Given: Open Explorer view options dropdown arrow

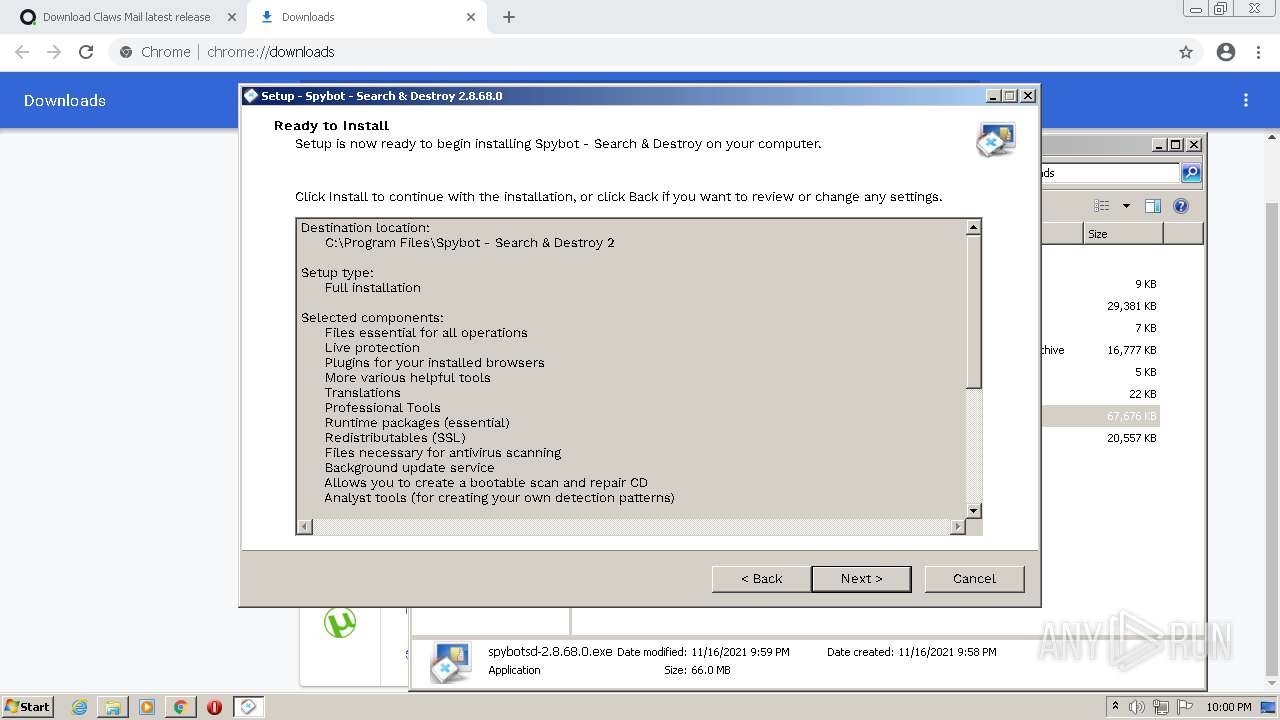Looking at the screenshot, I should [x=1126, y=206].
